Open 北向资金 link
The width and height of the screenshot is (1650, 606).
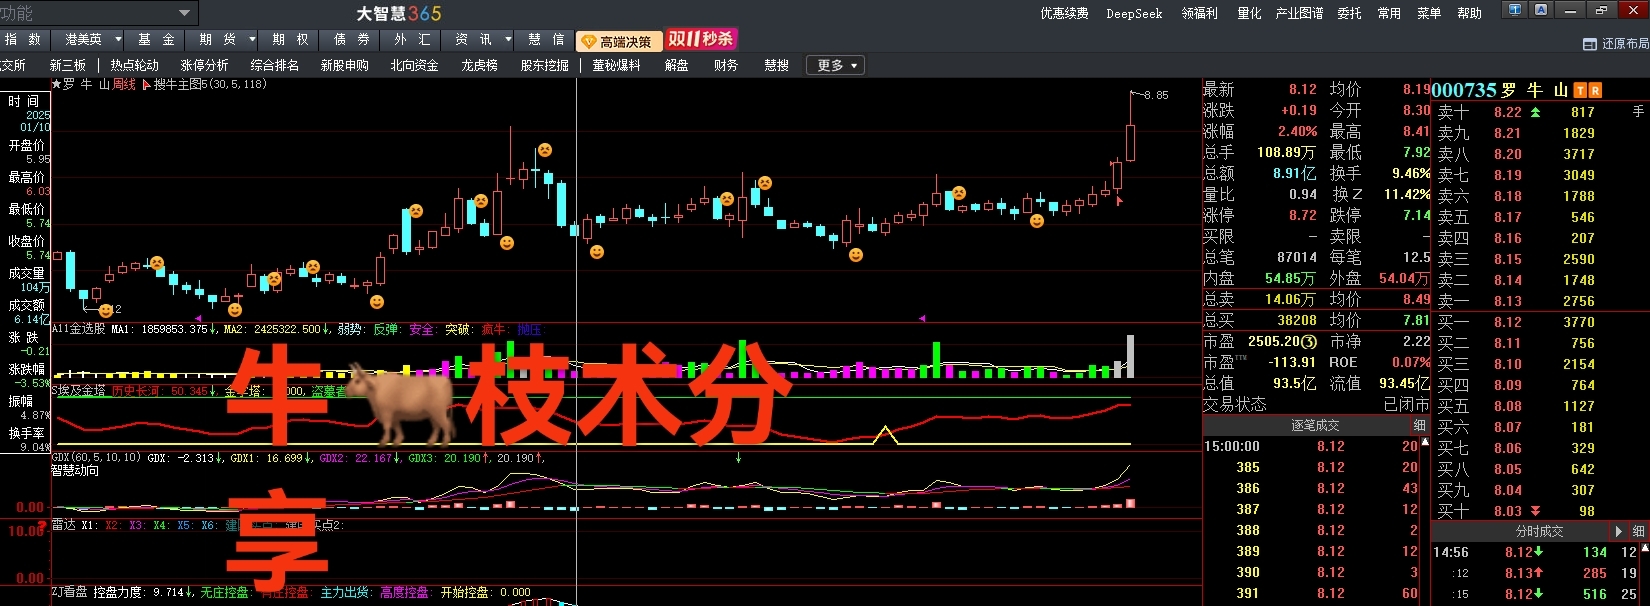tap(414, 65)
